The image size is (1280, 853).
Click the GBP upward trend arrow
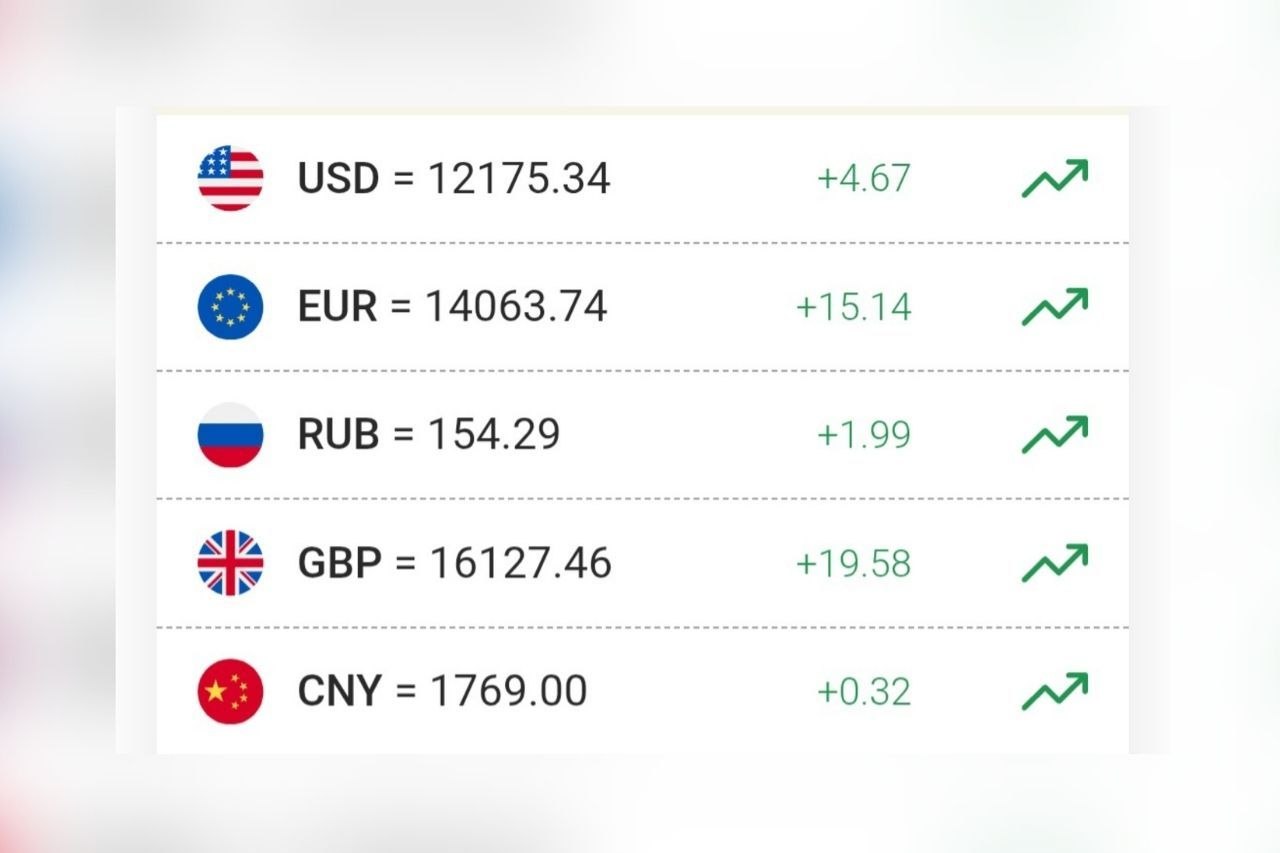pyautogui.click(x=1054, y=563)
